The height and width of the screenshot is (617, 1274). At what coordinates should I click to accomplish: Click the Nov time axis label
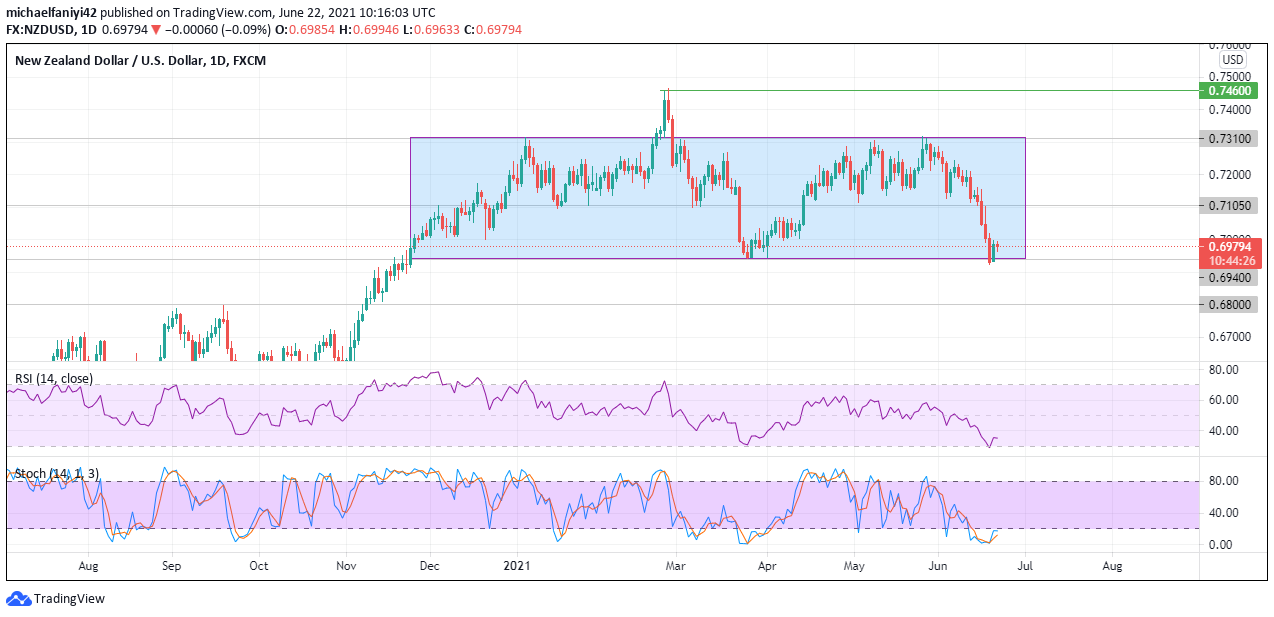pyautogui.click(x=347, y=566)
